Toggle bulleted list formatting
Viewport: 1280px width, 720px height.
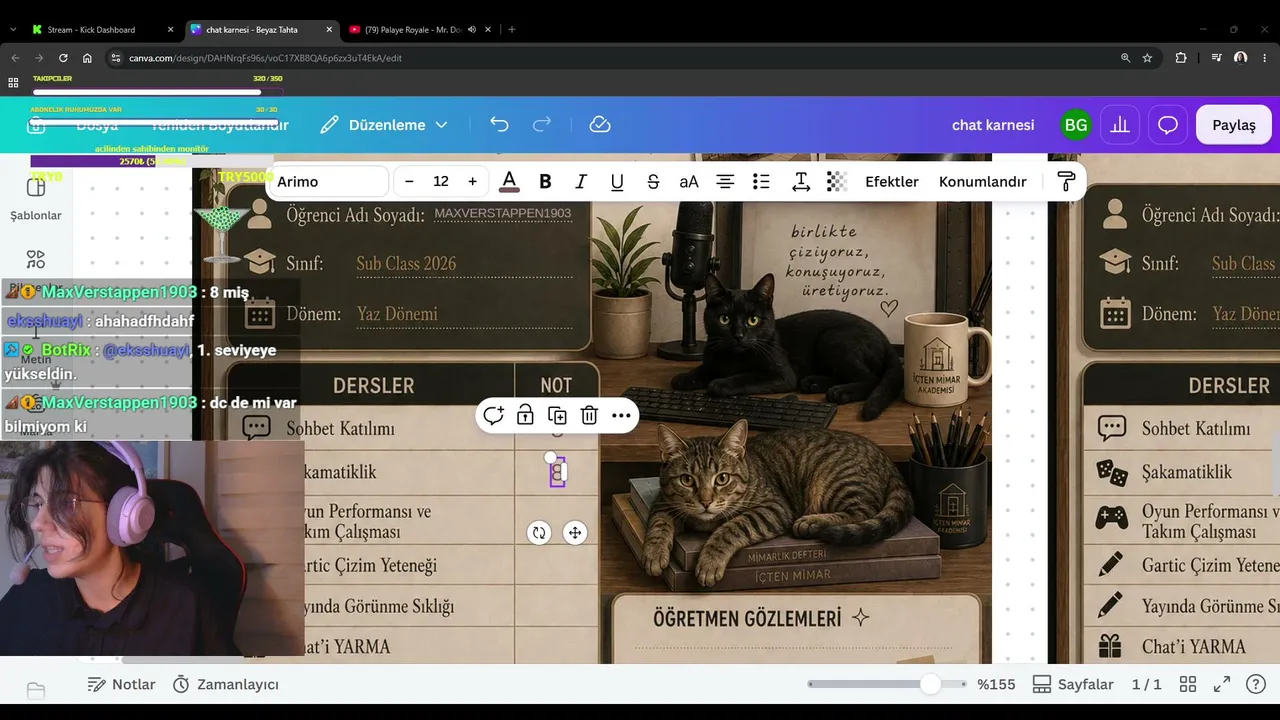click(761, 181)
